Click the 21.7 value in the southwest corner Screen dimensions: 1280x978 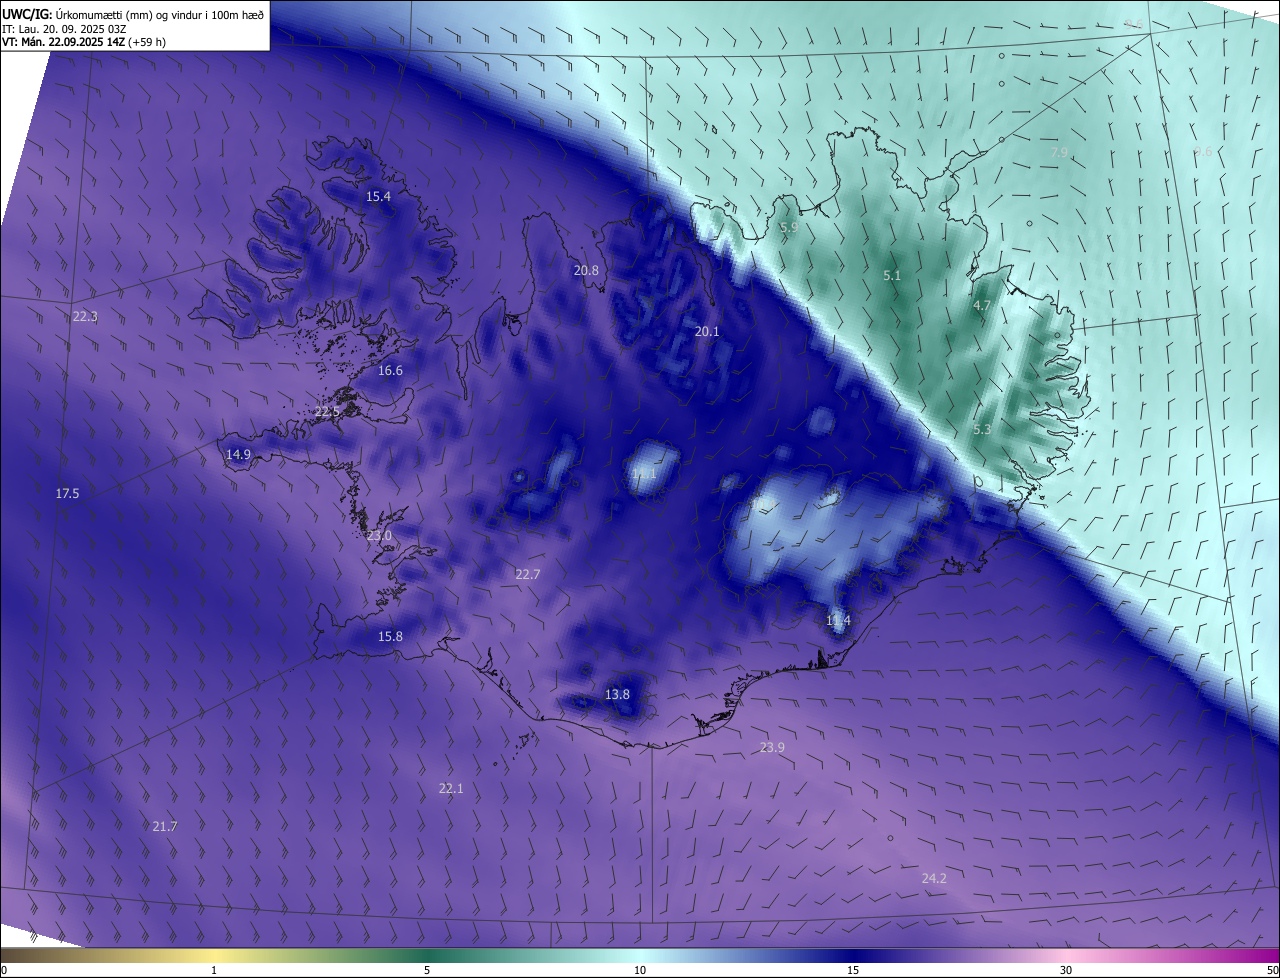click(165, 827)
